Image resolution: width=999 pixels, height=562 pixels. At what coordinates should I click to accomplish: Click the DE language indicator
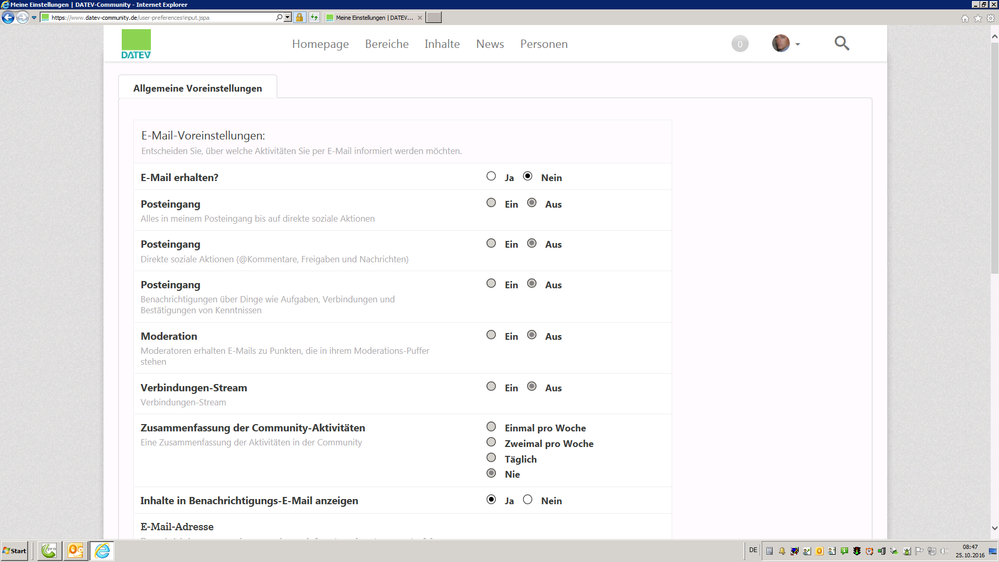coord(753,550)
